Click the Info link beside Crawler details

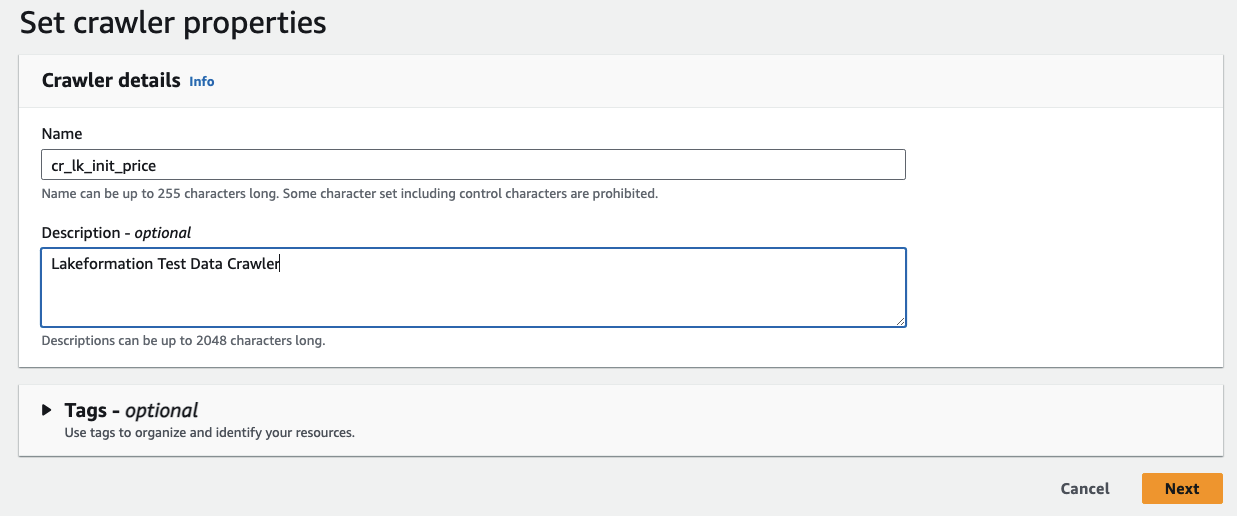click(x=202, y=81)
